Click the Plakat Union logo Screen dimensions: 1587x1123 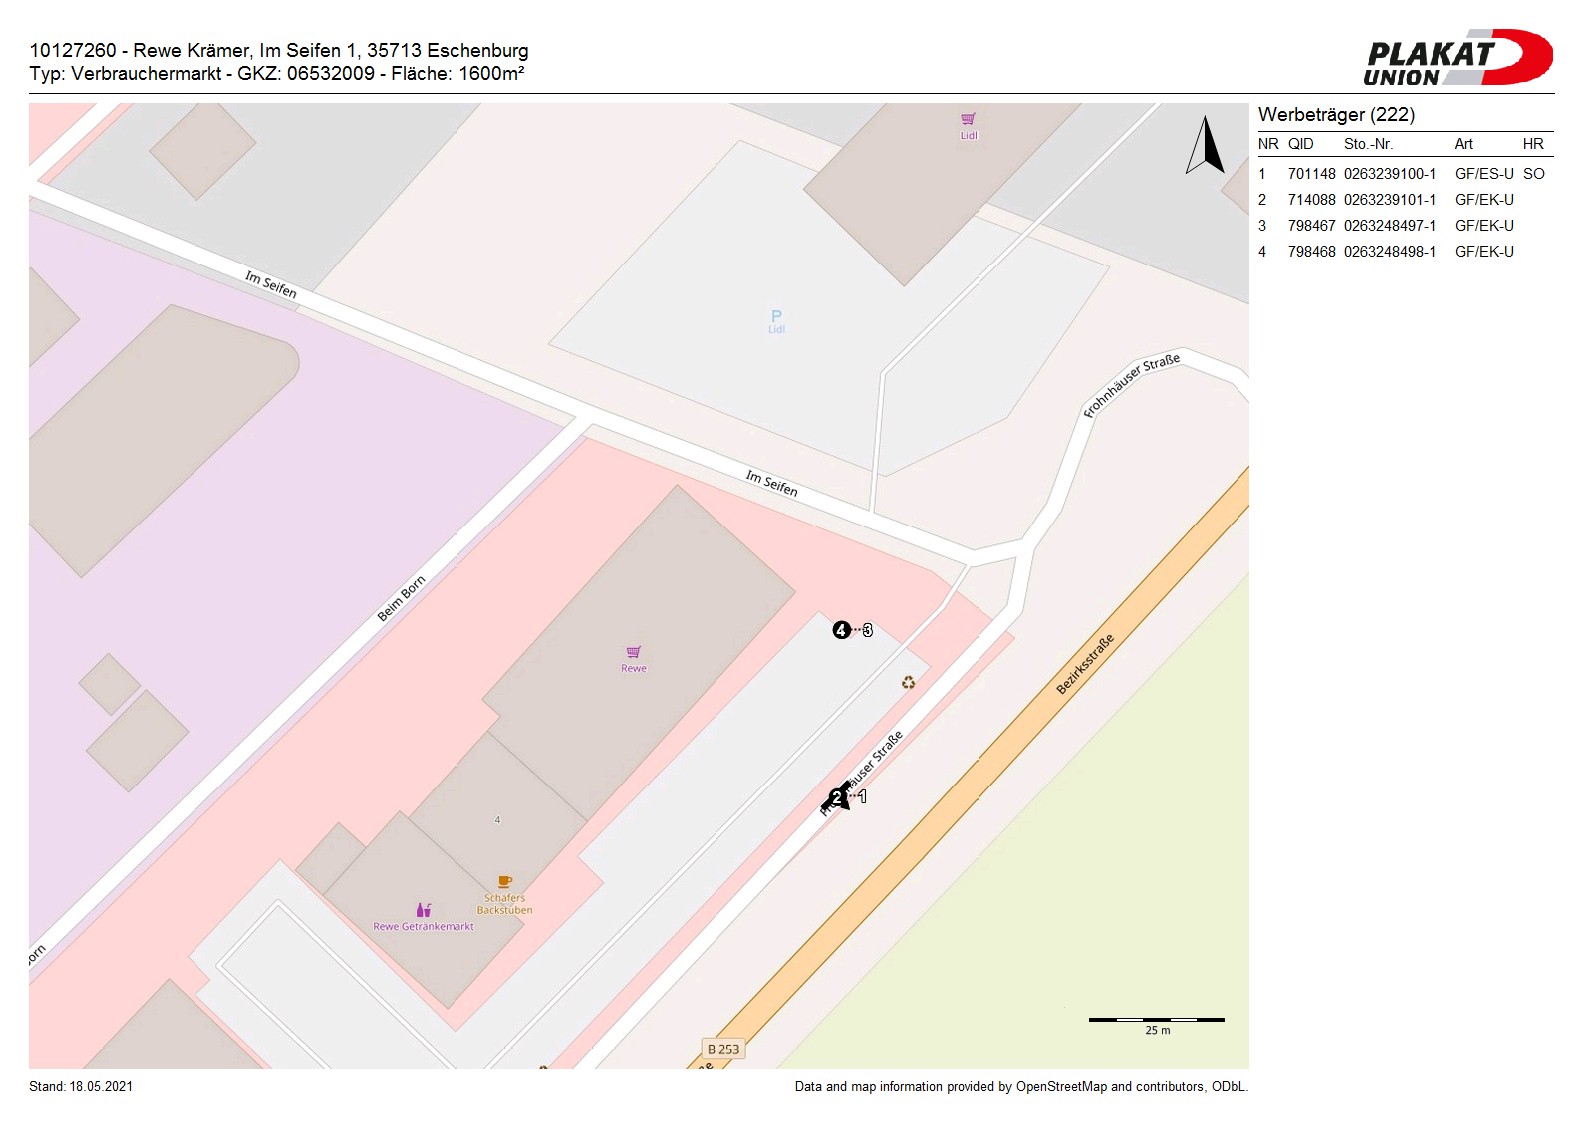coord(1457,58)
